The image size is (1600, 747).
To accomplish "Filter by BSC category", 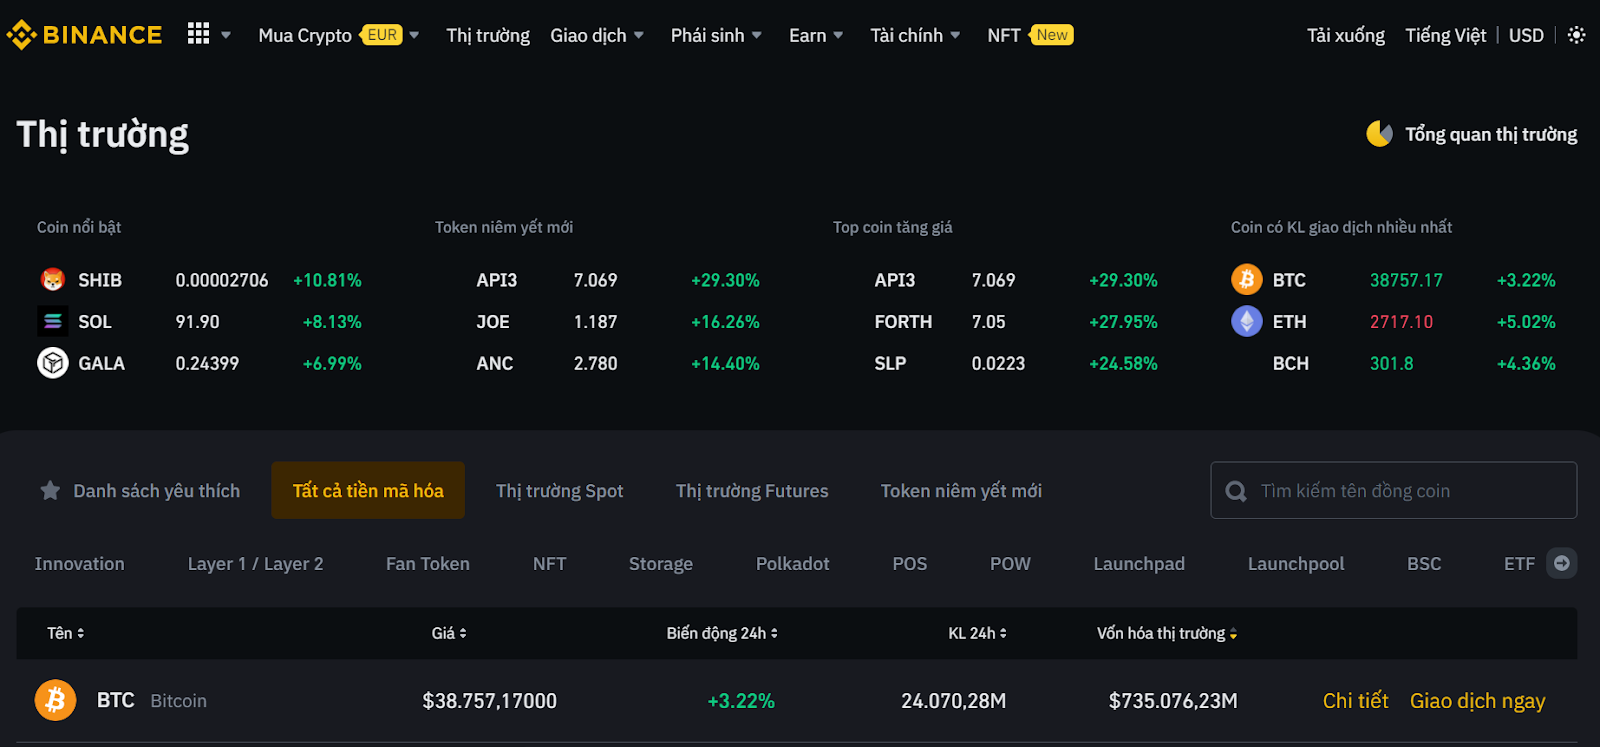I will point(1424,563).
